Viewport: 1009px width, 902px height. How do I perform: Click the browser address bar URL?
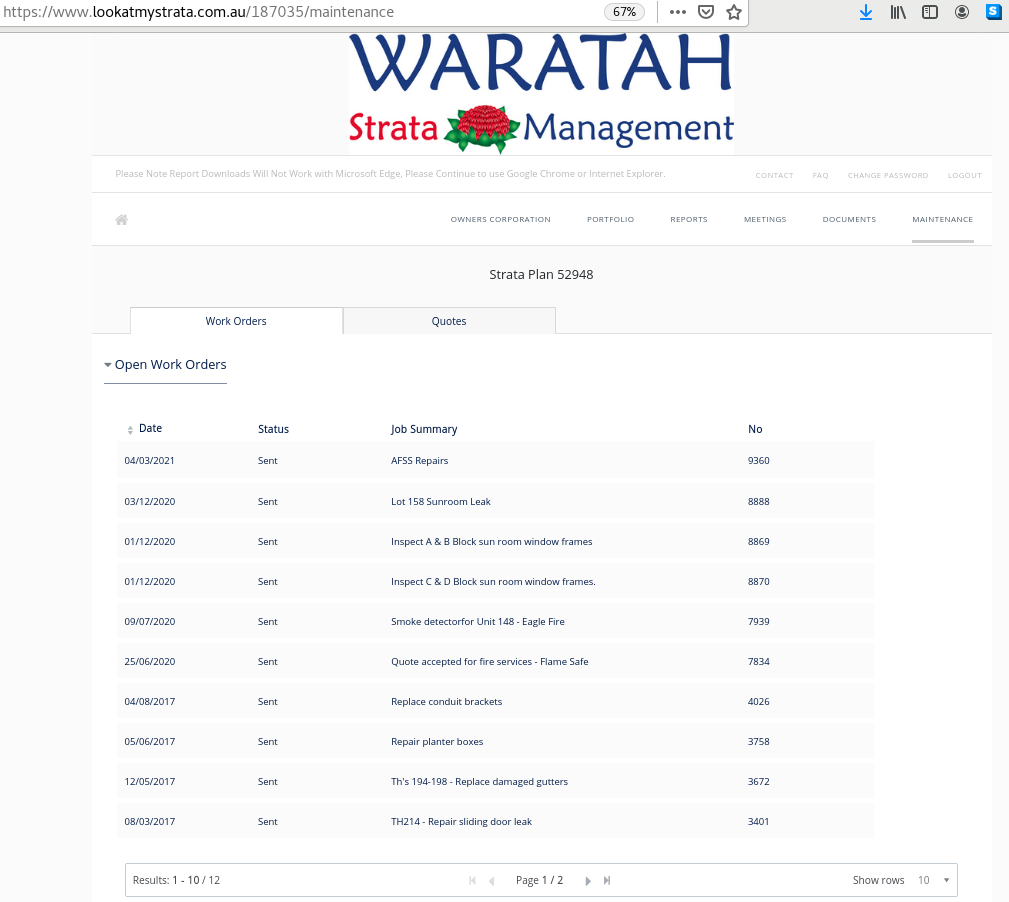tap(199, 12)
